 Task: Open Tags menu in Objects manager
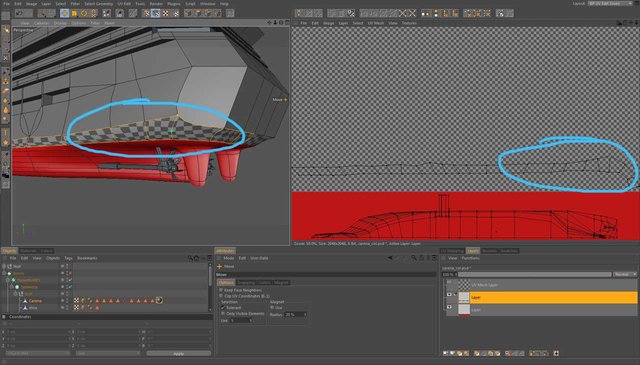click(x=68, y=258)
